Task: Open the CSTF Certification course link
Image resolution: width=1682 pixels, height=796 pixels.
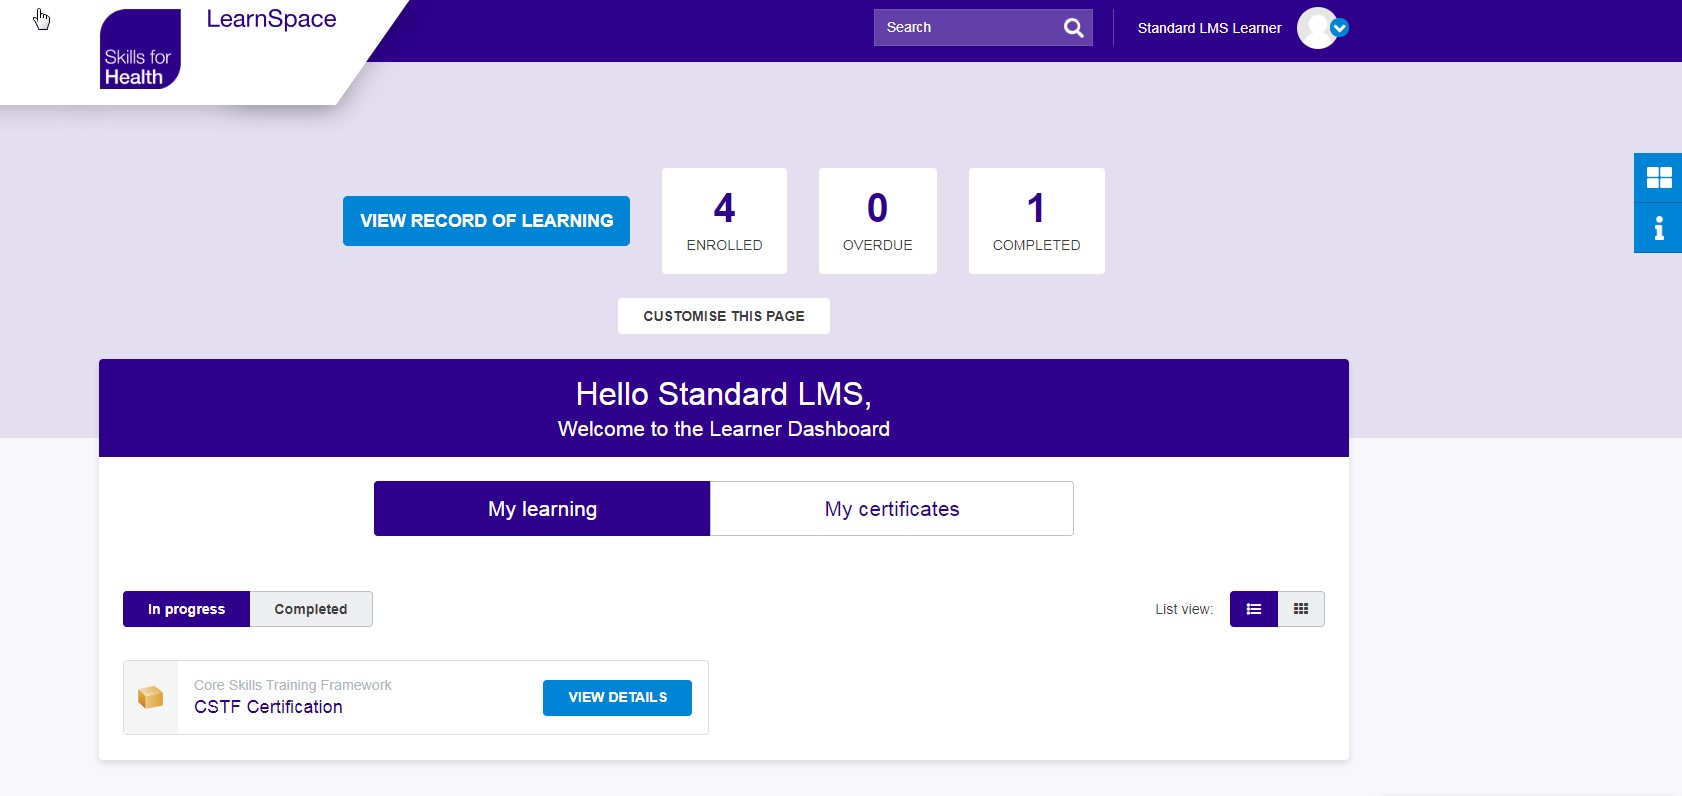Action: click(x=268, y=707)
